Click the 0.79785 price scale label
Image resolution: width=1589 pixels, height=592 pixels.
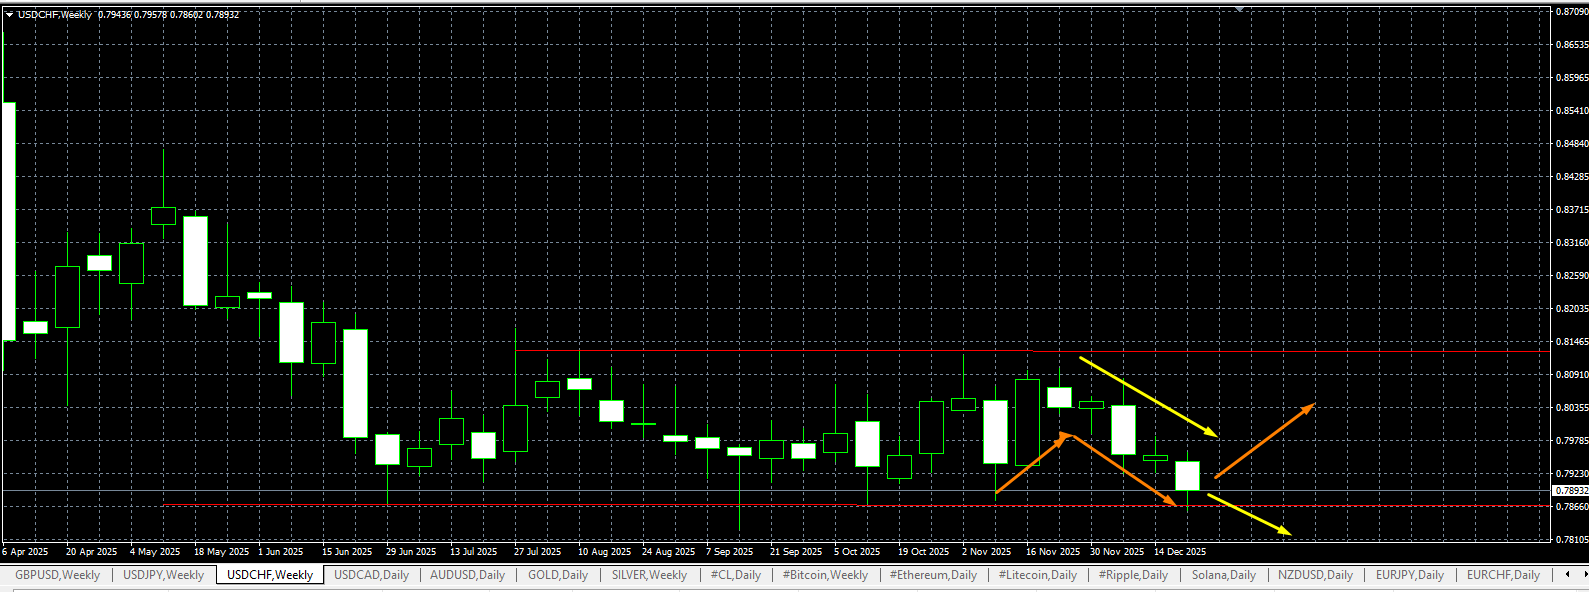[x=1572, y=441]
